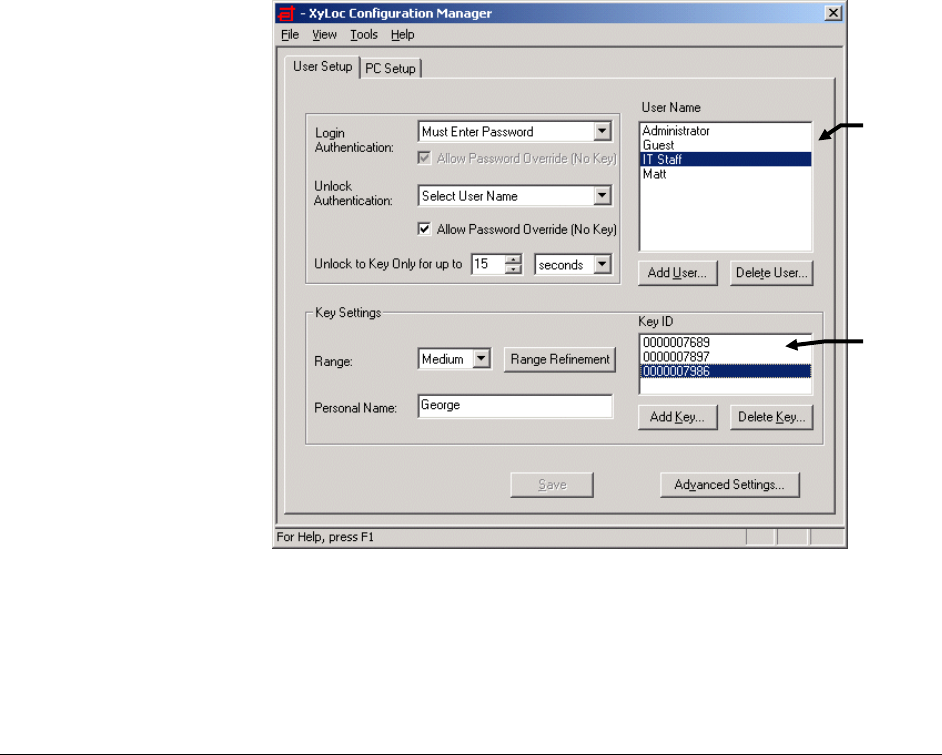The width and height of the screenshot is (942, 755).
Task: Click the disabled Save button
Action: pyautogui.click(x=552, y=485)
